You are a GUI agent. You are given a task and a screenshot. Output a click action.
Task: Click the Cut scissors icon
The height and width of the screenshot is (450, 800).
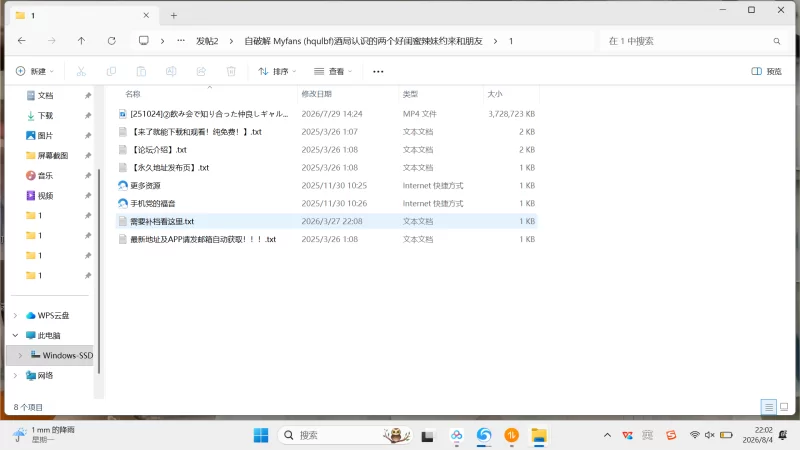81,71
